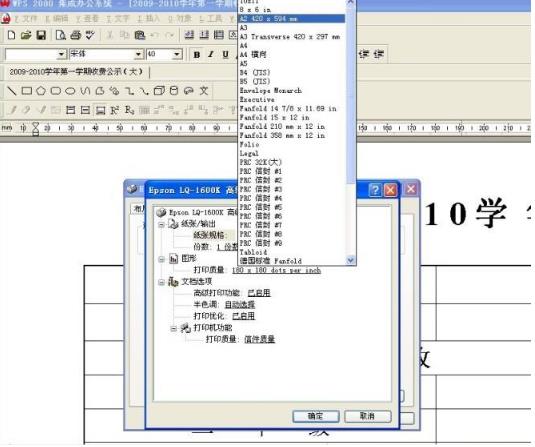Choose the Tabloid paper size
The height and width of the screenshot is (447, 535).
pyautogui.click(x=253, y=252)
